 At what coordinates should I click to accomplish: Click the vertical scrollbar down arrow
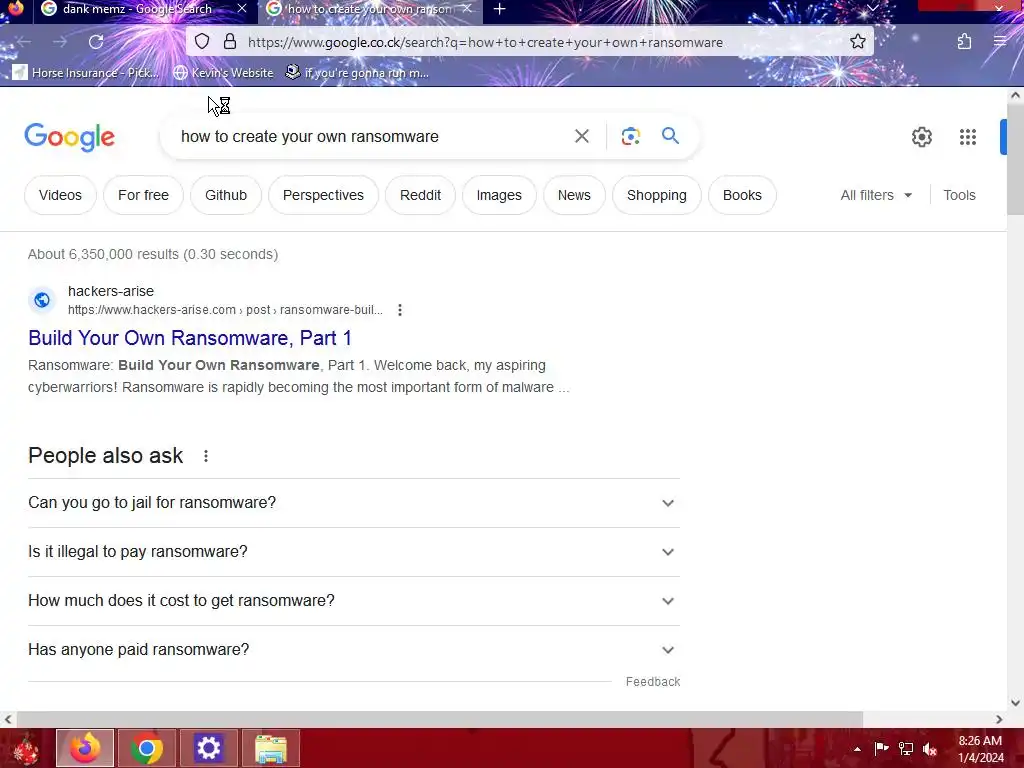pos(1015,703)
